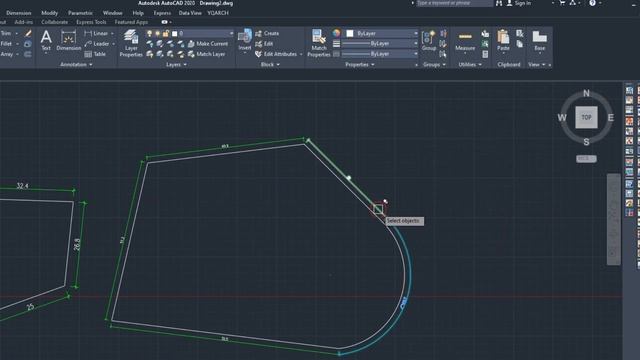Expand the Utilities panel
640x360 pixels.
click(470, 64)
